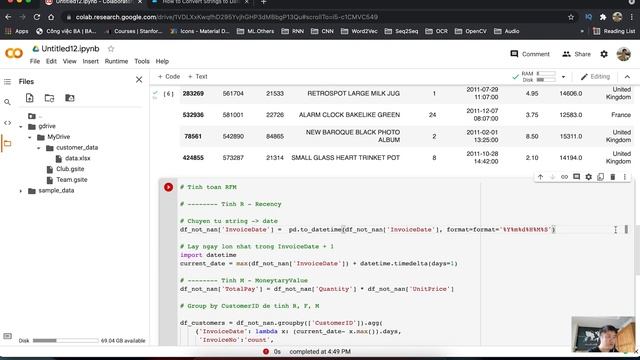This screenshot has width=640, height=360.
Task: Go back in browser history
Action: (x=8, y=17)
